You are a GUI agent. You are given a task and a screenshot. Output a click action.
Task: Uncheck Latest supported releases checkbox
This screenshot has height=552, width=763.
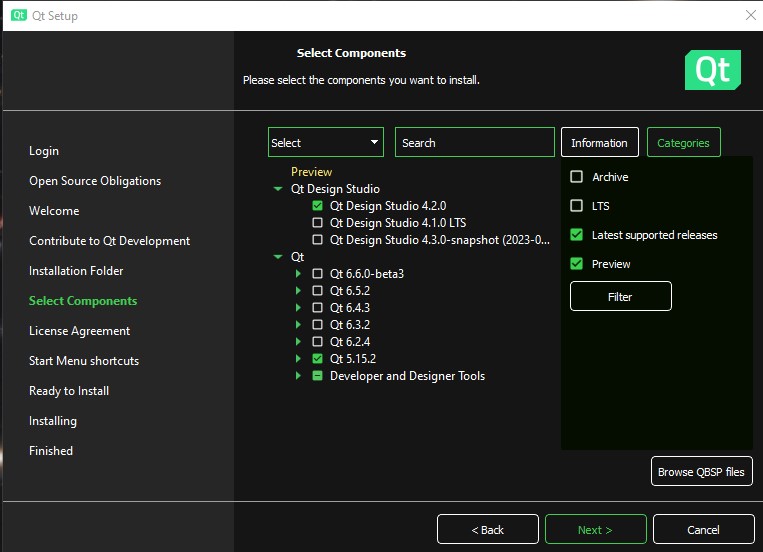tap(577, 235)
